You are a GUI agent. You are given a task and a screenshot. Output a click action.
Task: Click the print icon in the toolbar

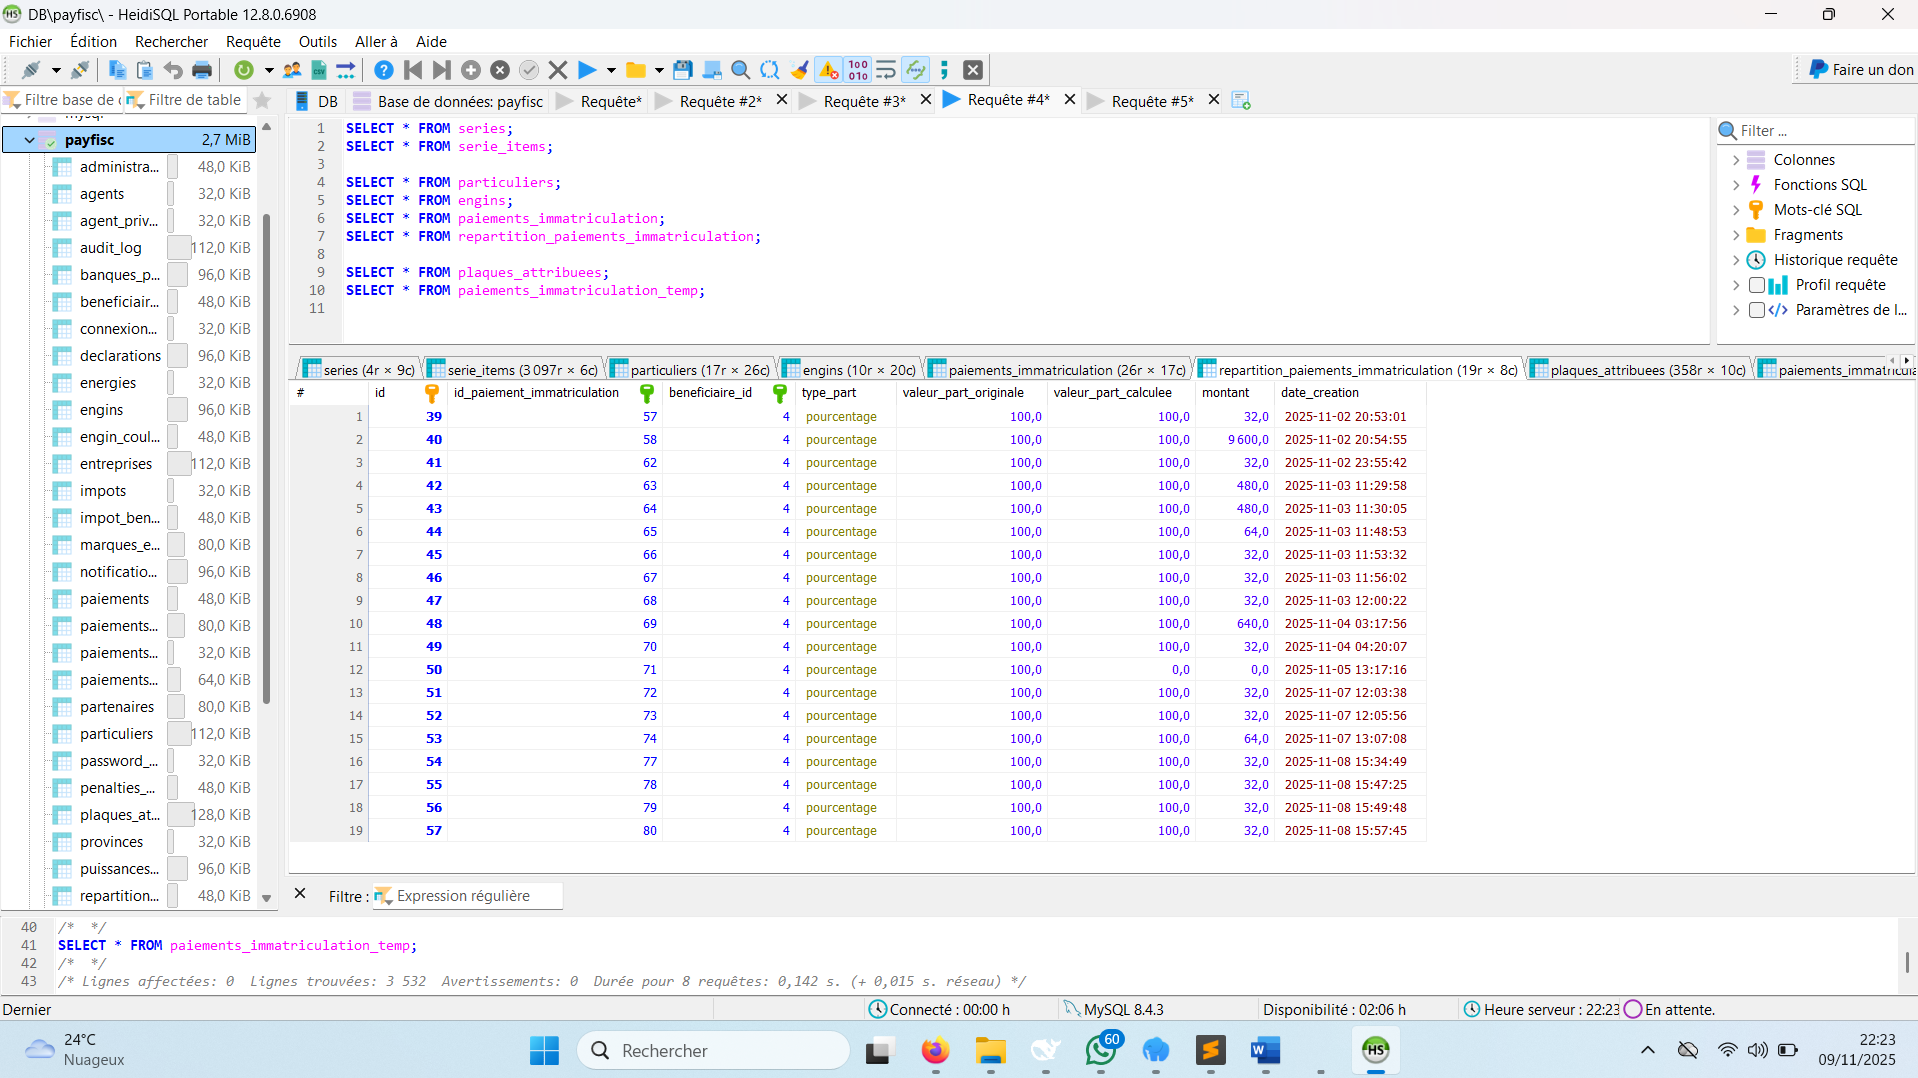point(202,70)
